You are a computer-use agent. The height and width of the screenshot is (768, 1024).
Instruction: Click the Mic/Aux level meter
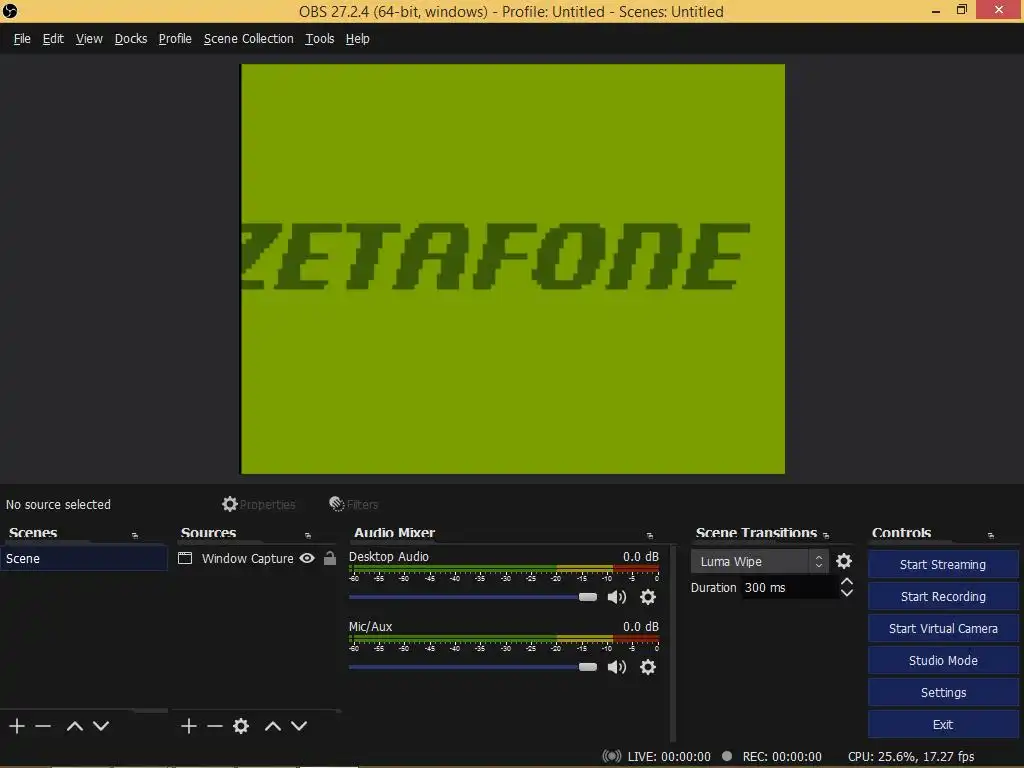pos(504,638)
